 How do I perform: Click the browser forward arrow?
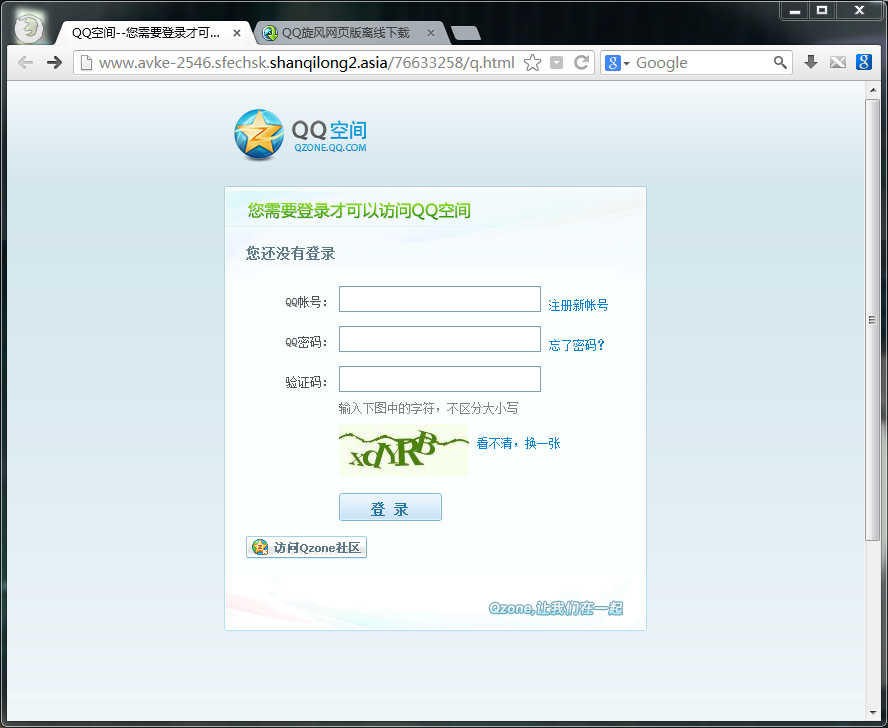[x=54, y=62]
